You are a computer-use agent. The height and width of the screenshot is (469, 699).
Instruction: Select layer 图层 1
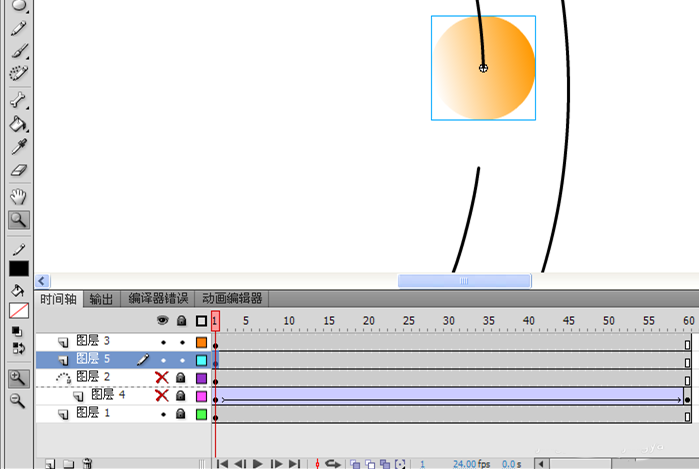(x=93, y=413)
